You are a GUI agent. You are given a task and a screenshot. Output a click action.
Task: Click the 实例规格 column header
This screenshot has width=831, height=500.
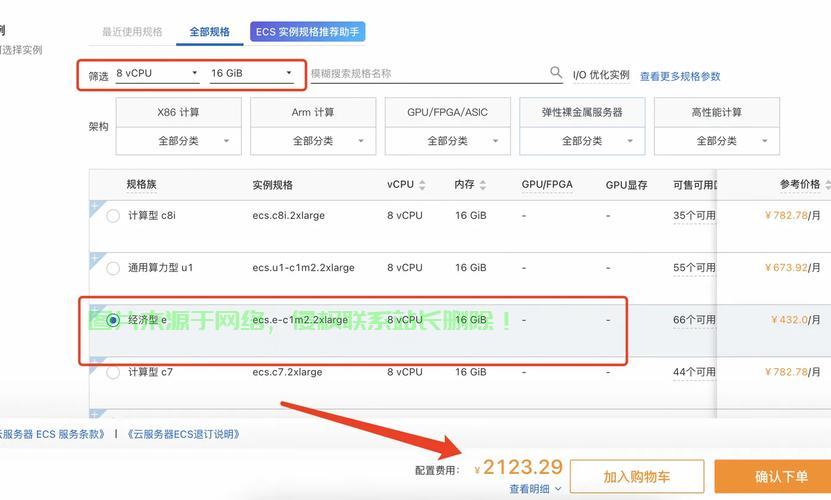coord(272,185)
